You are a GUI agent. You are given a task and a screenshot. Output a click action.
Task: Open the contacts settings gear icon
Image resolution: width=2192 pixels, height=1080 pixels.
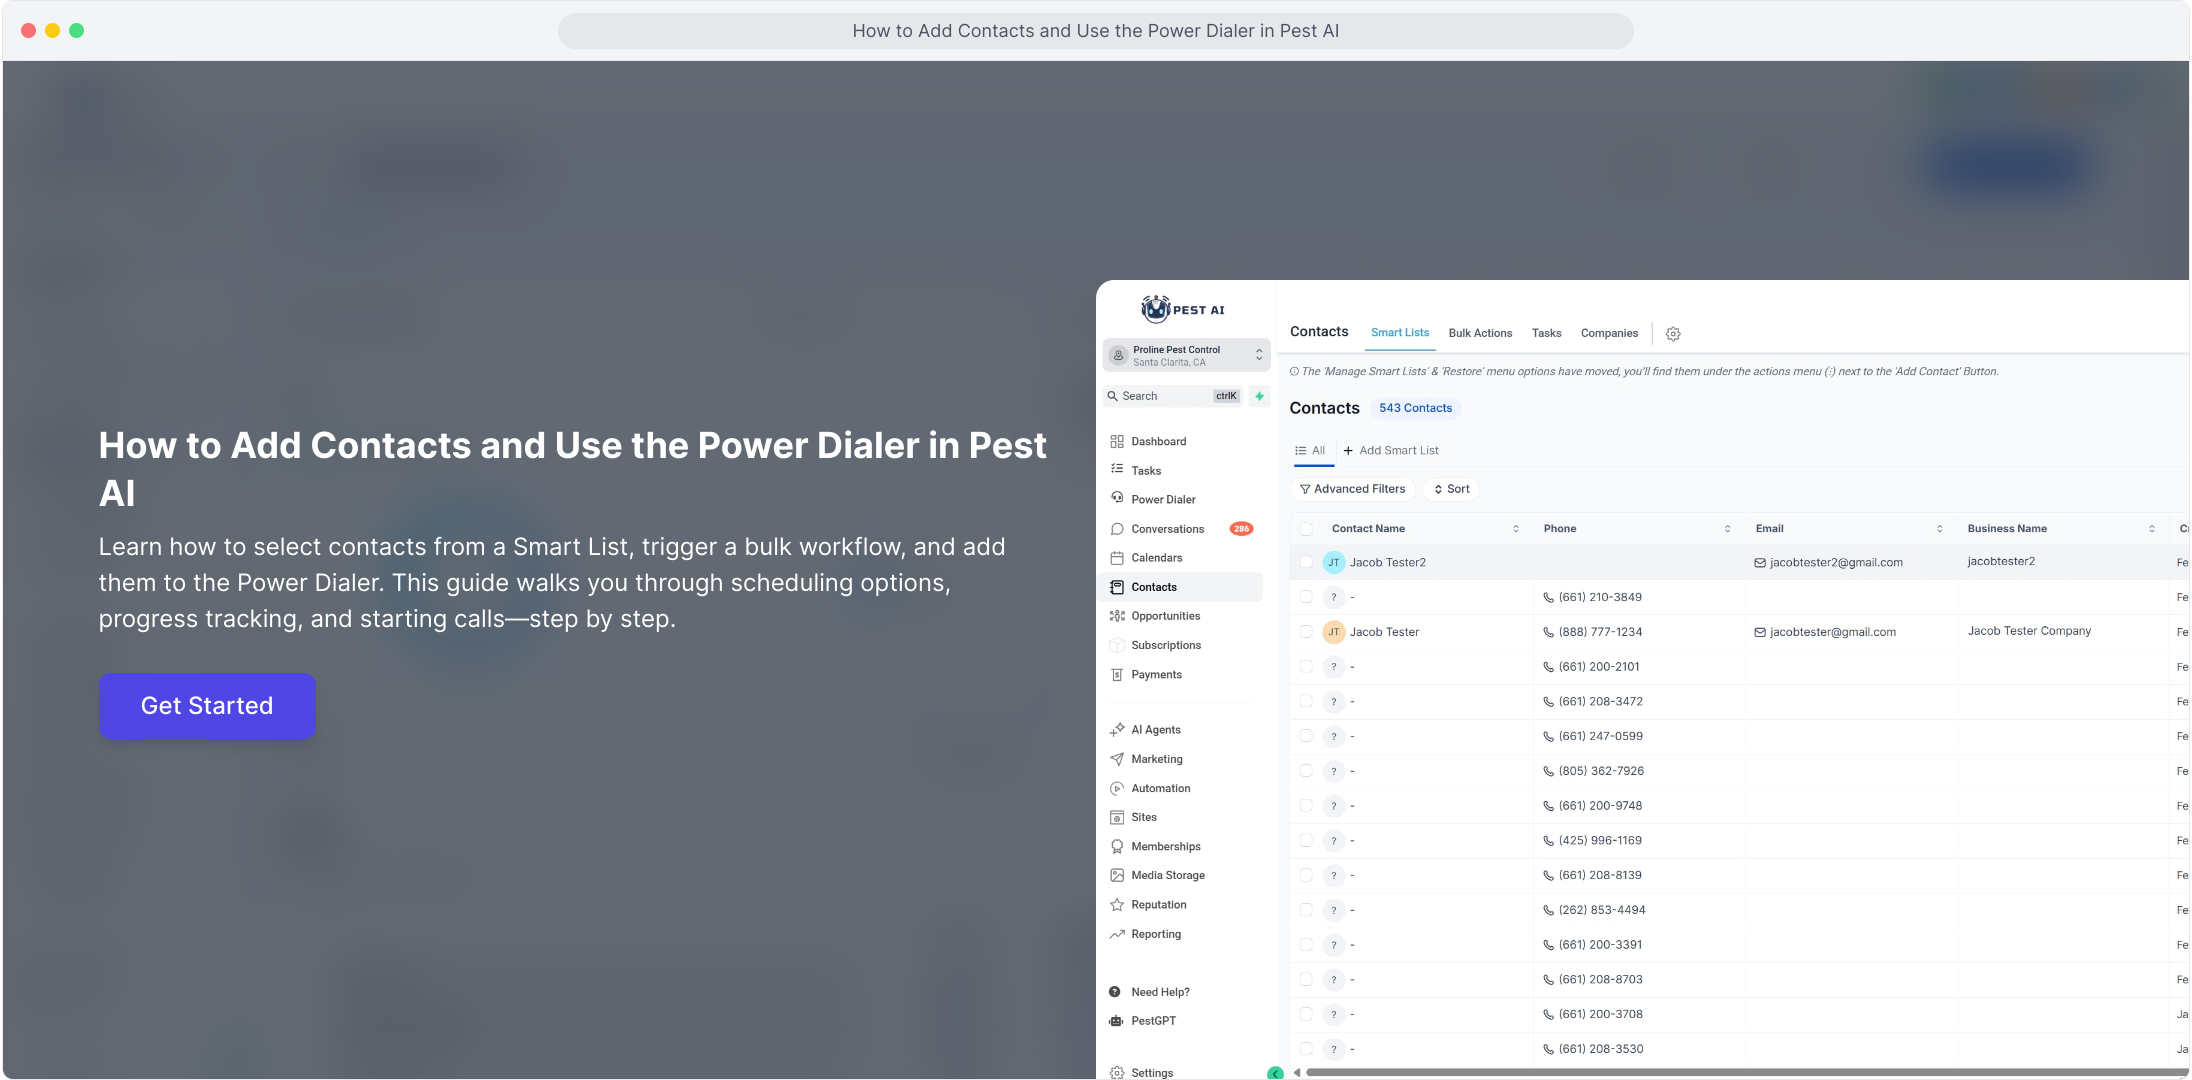coord(1673,334)
